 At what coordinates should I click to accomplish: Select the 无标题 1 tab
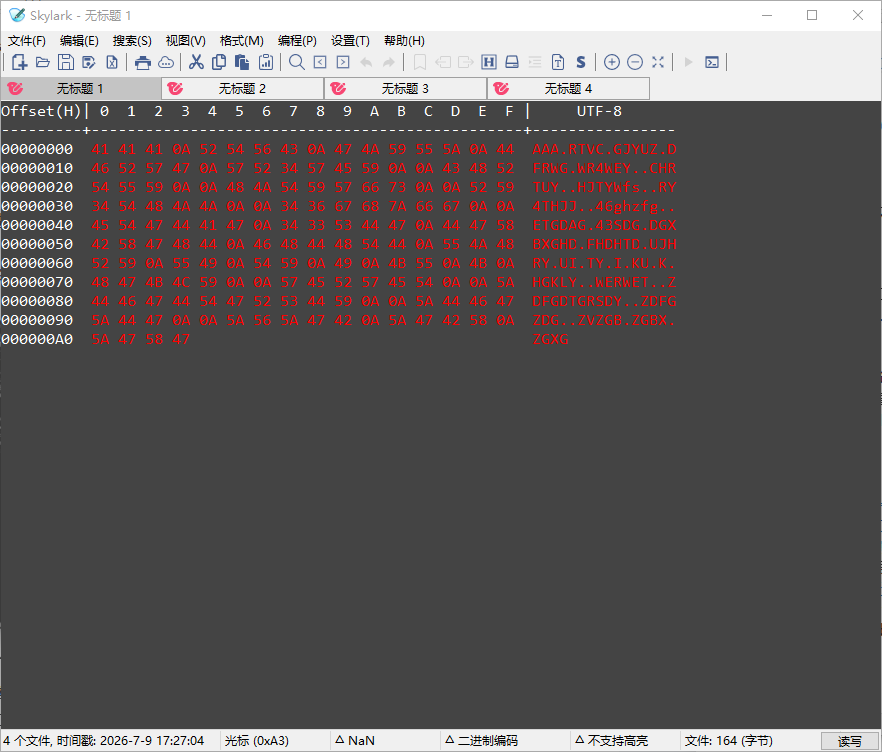pos(81,88)
